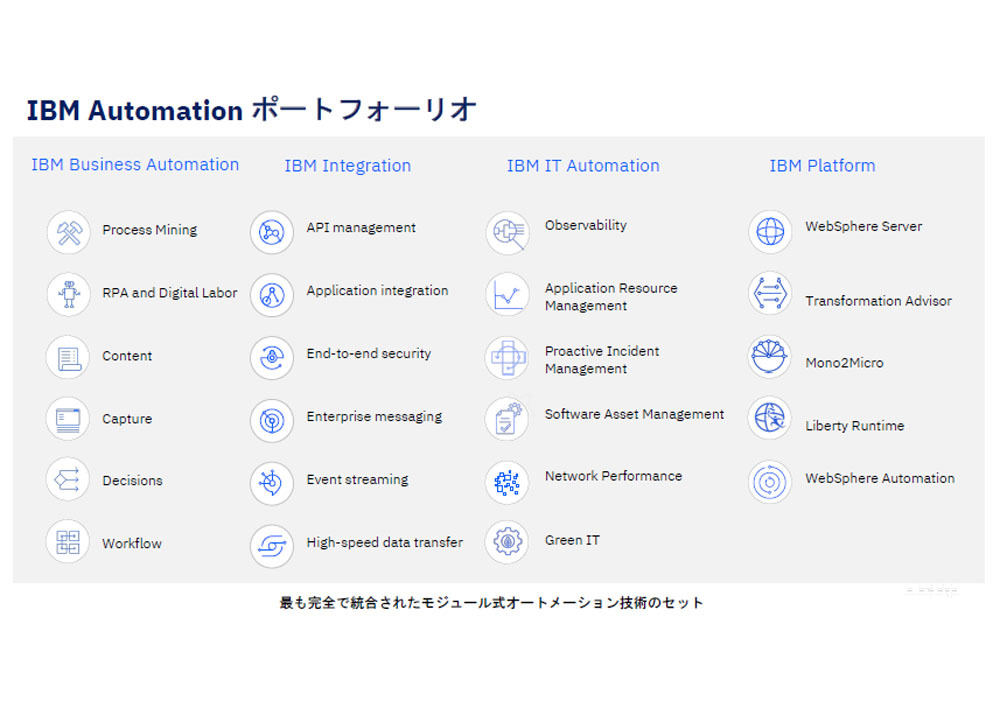This screenshot has height=701, width=1000.
Task: Click the 'End-to-end security' text
Action: point(369,353)
